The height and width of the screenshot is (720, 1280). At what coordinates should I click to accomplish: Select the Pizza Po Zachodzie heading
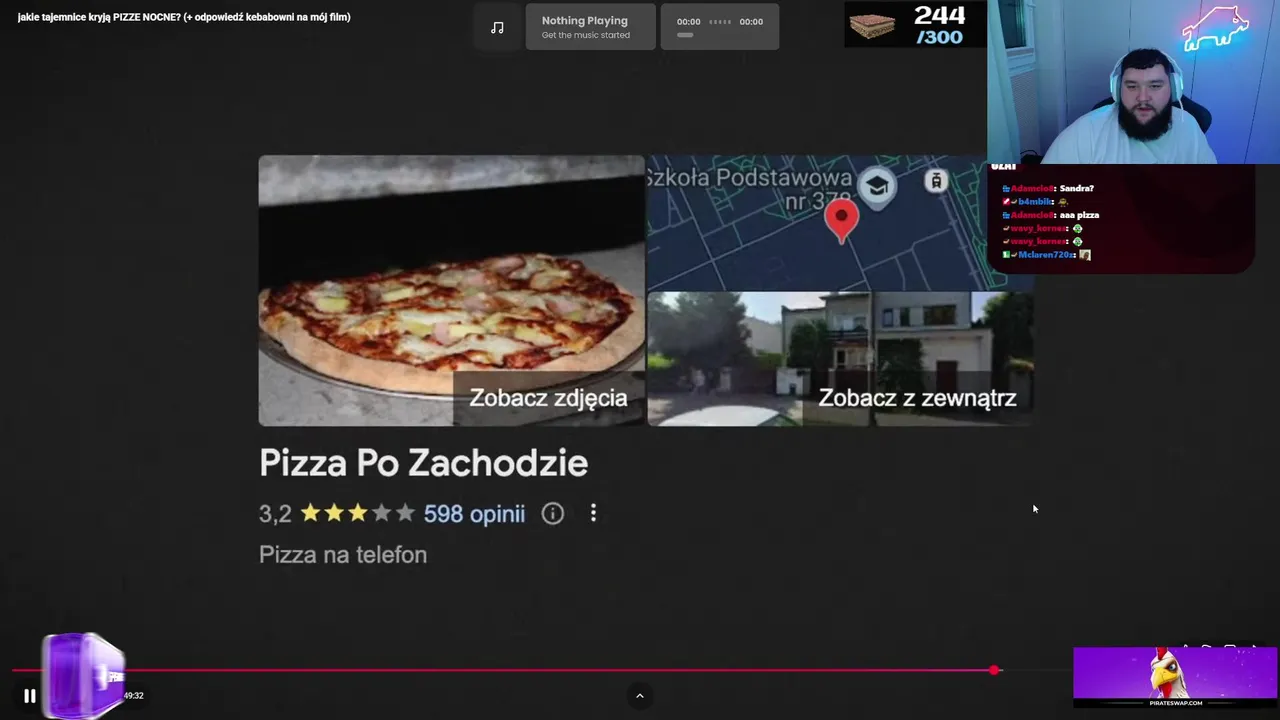[x=423, y=463]
